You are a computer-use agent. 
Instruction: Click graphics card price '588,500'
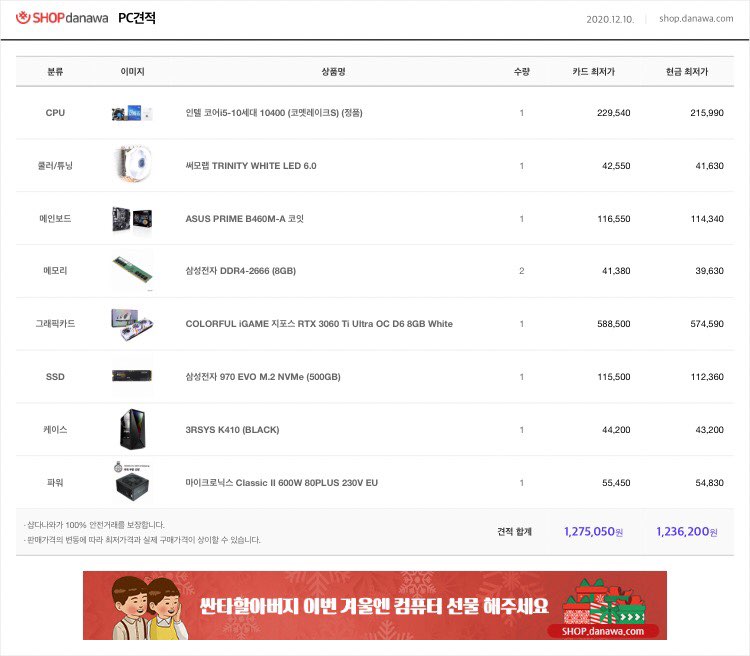(x=613, y=324)
